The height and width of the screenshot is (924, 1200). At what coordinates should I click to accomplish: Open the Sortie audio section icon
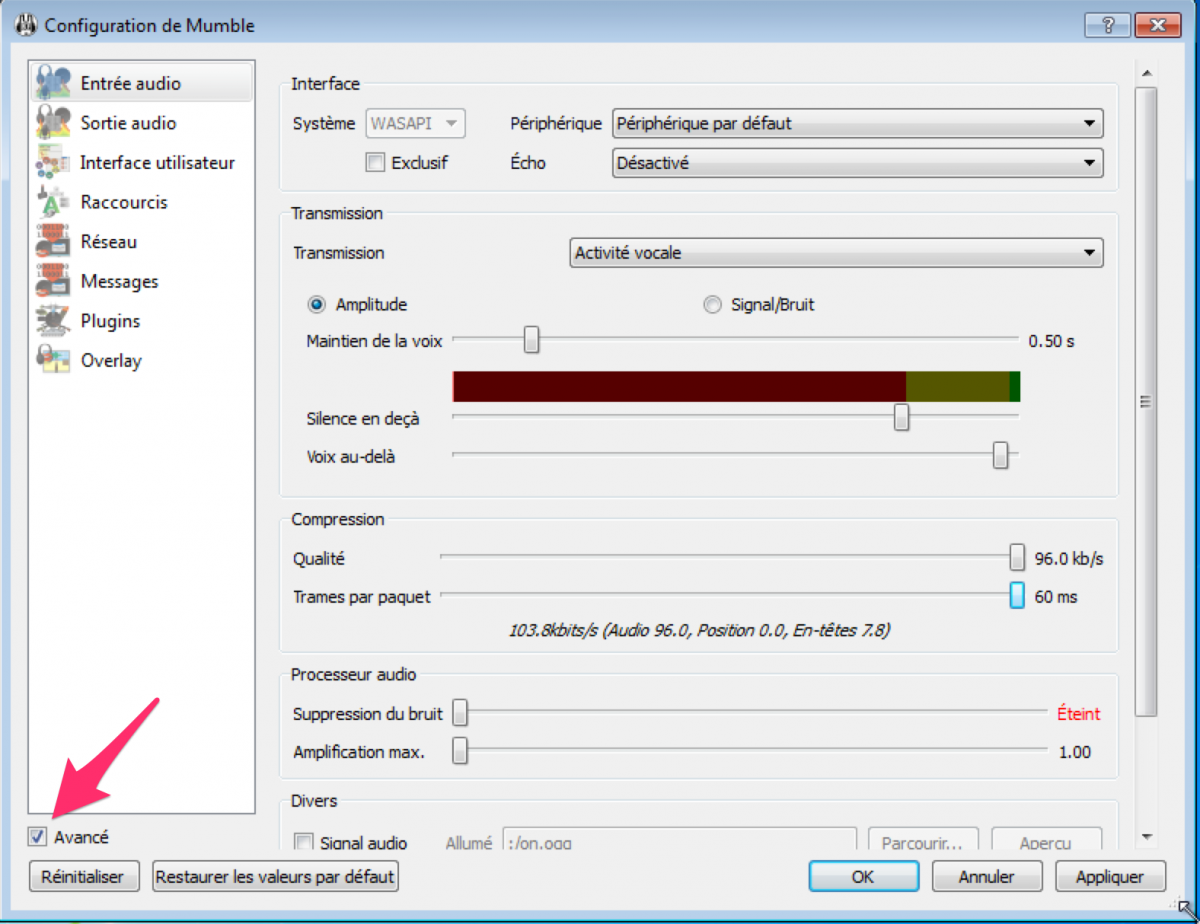pos(52,123)
